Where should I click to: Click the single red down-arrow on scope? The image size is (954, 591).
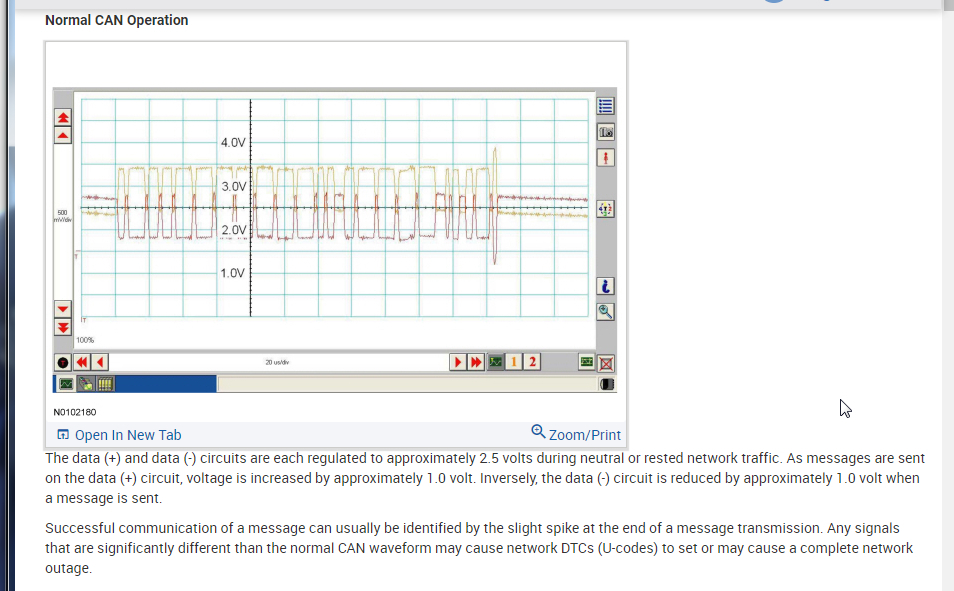click(63, 309)
